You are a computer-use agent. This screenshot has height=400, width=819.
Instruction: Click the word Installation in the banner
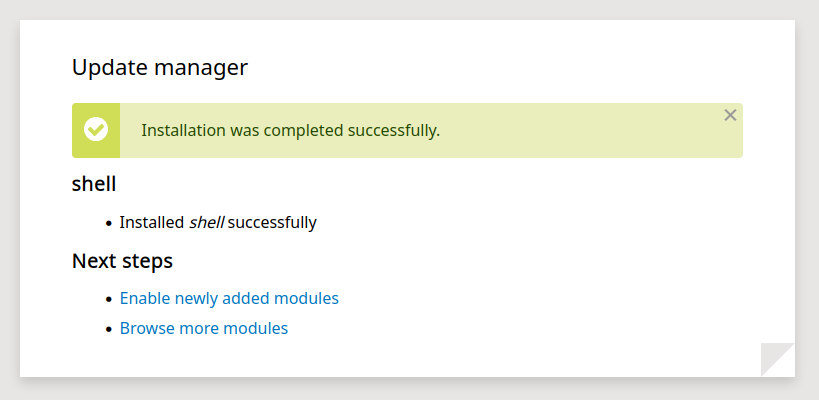(177, 131)
